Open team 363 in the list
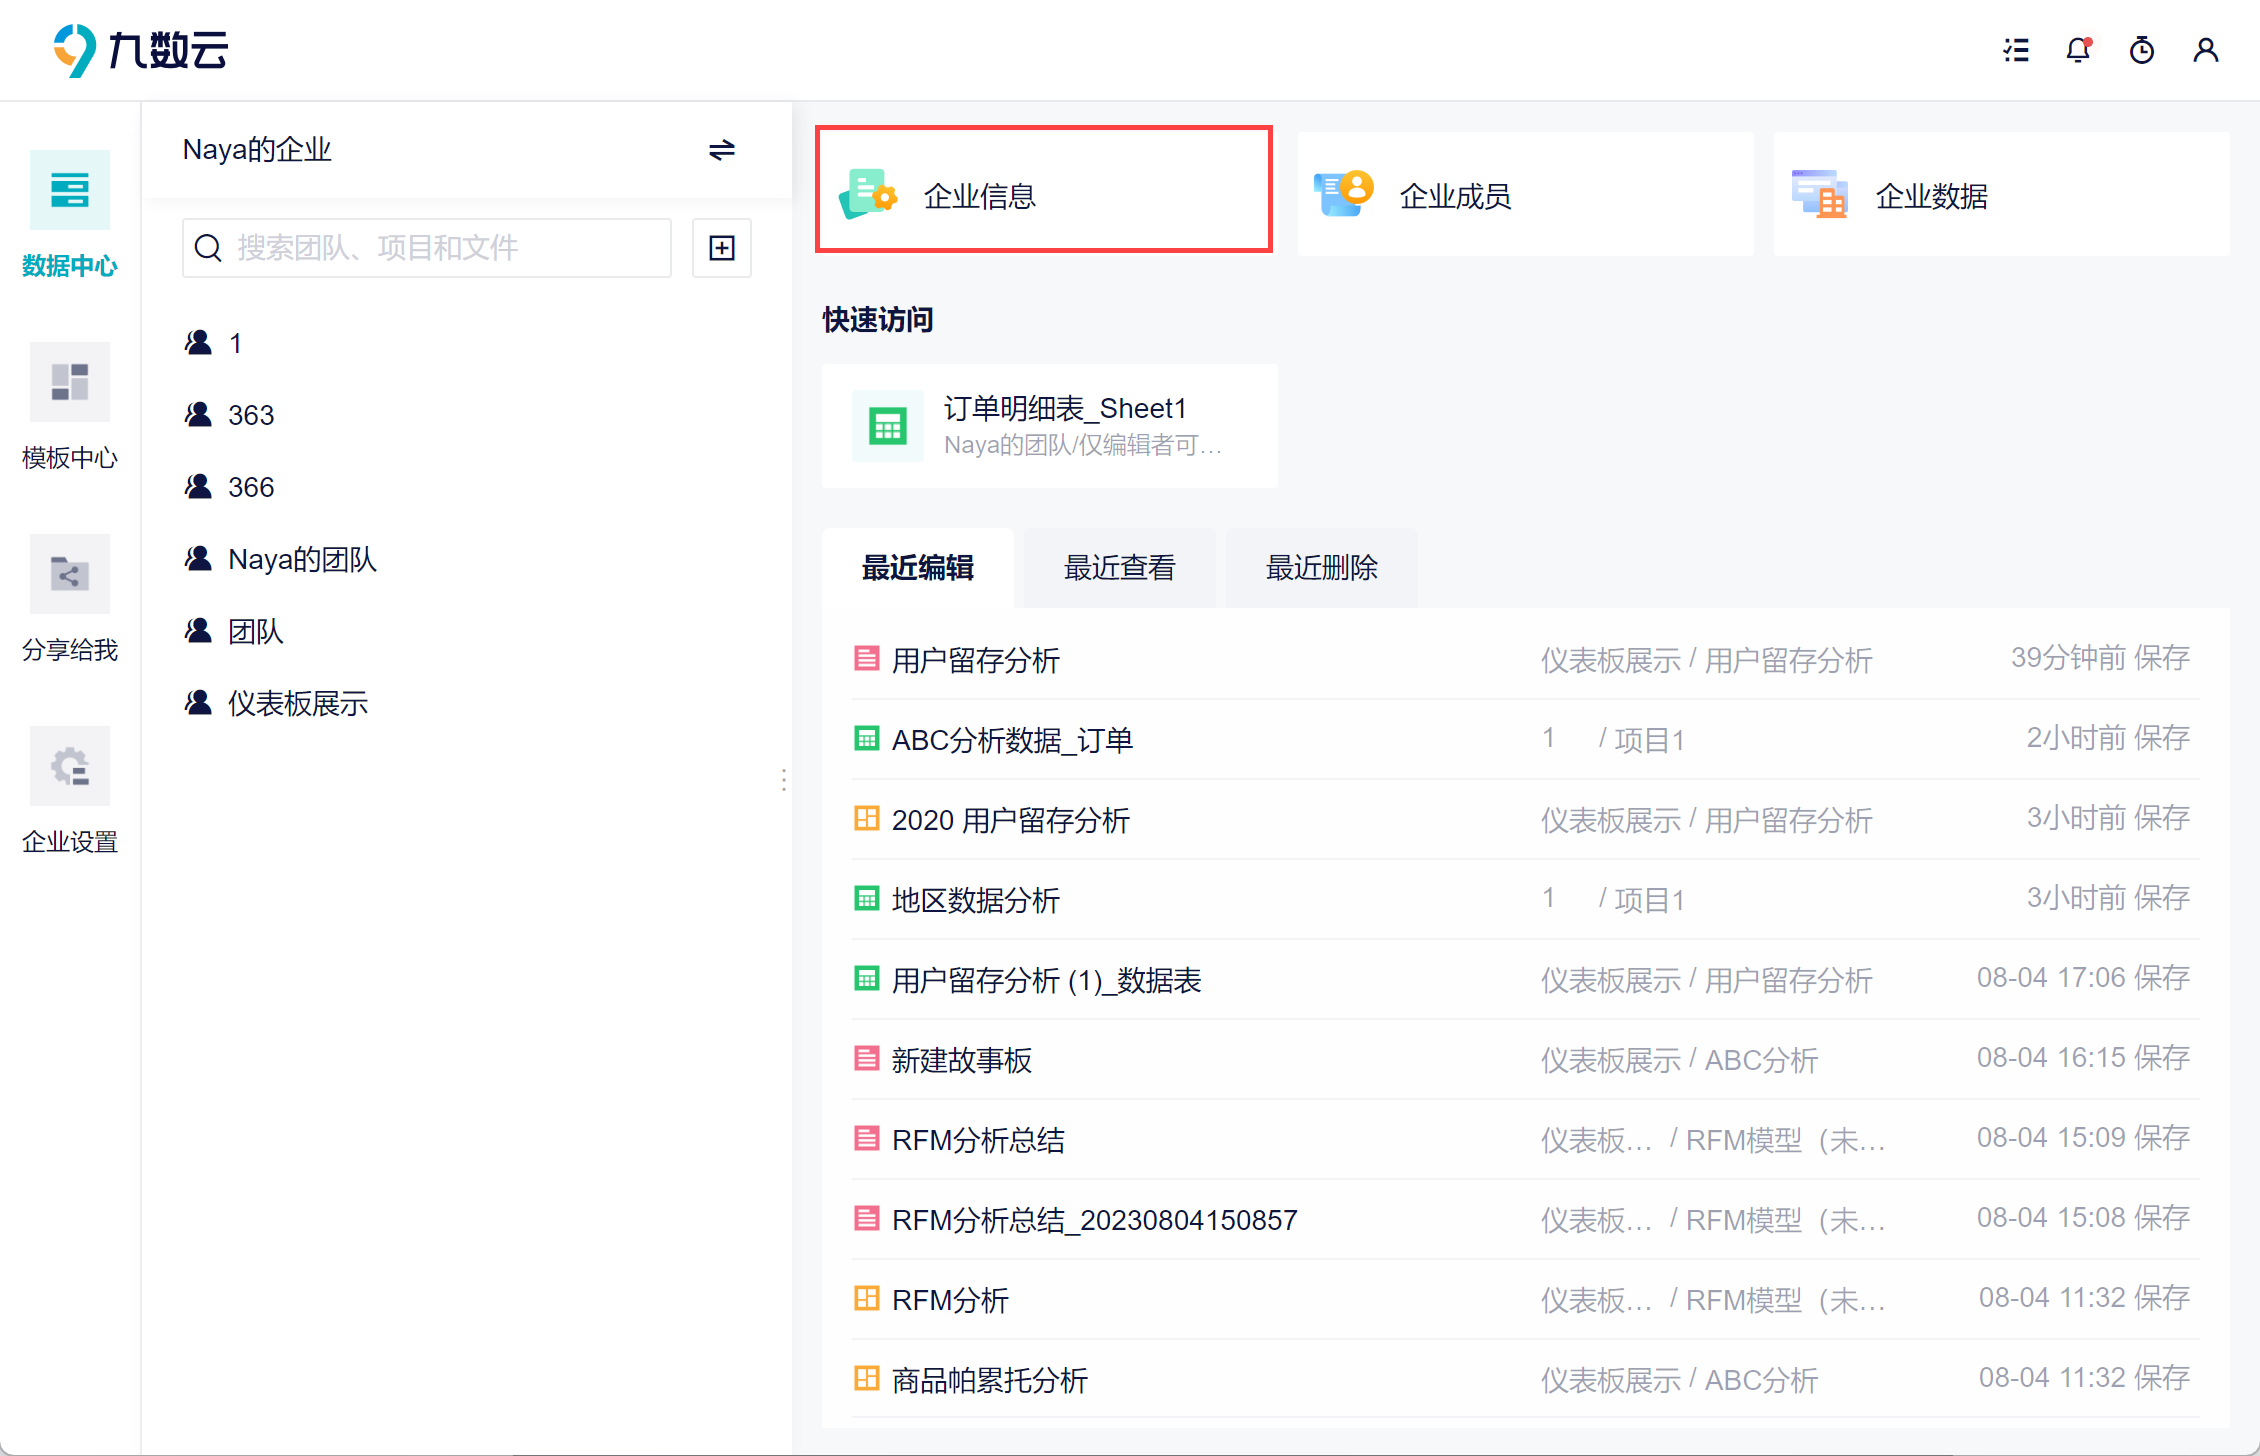The width and height of the screenshot is (2260, 1456). coord(250,415)
